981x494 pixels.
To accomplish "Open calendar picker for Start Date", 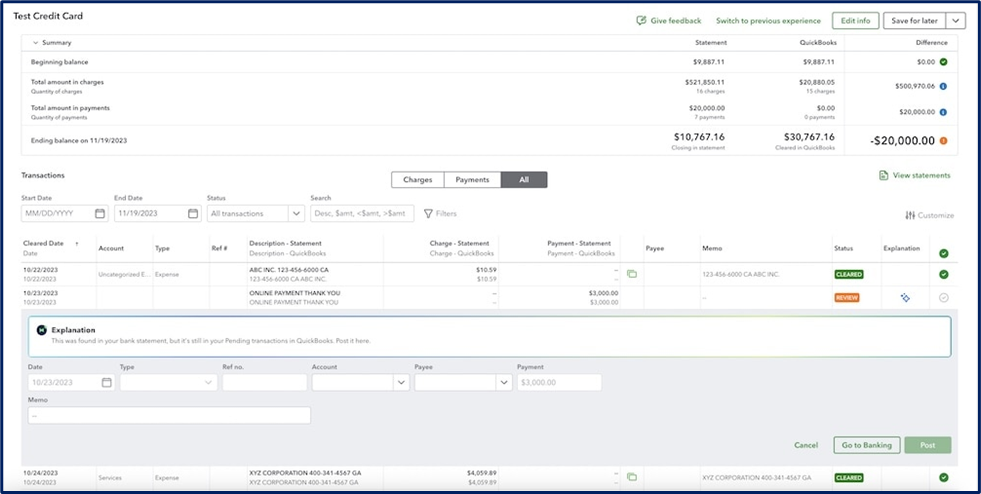I will (100, 213).
